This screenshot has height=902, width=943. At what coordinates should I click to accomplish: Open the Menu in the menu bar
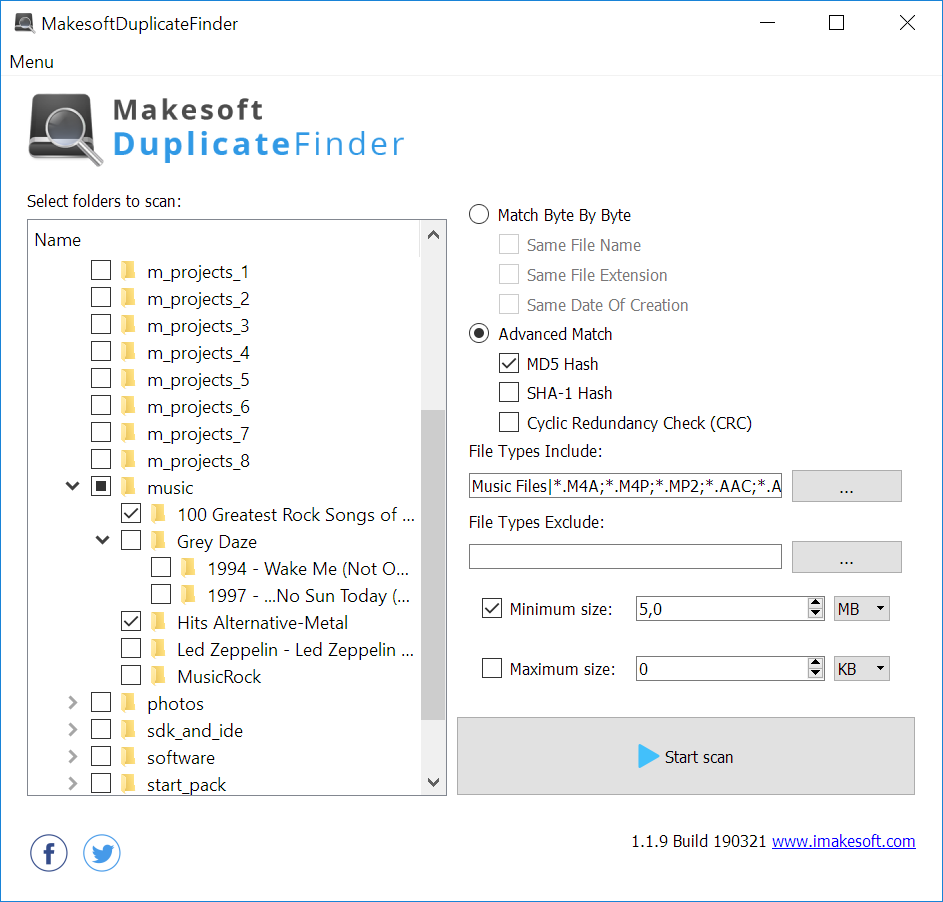click(32, 62)
